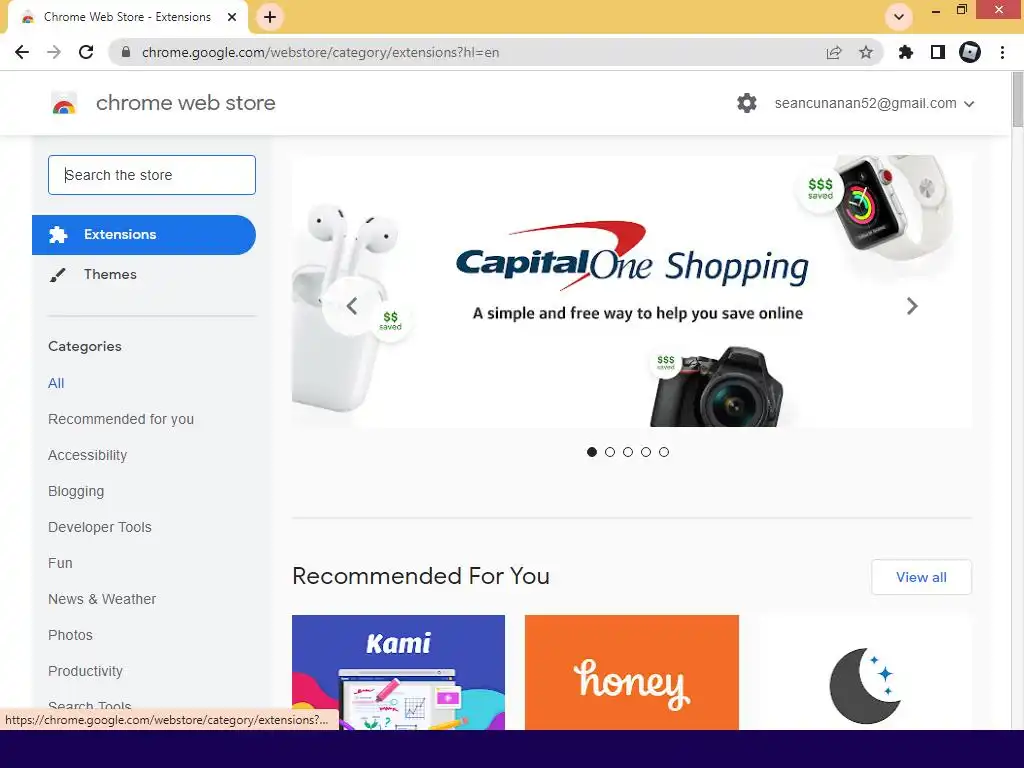Viewport: 1024px width, 768px height.
Task: Go back with the browser back arrow
Action: tap(22, 52)
